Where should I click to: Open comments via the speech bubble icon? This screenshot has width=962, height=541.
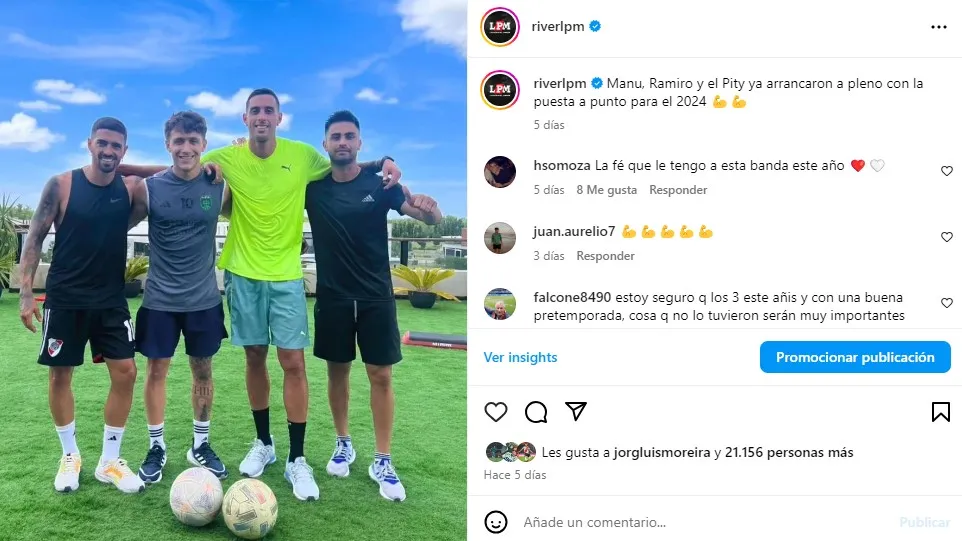click(x=536, y=412)
